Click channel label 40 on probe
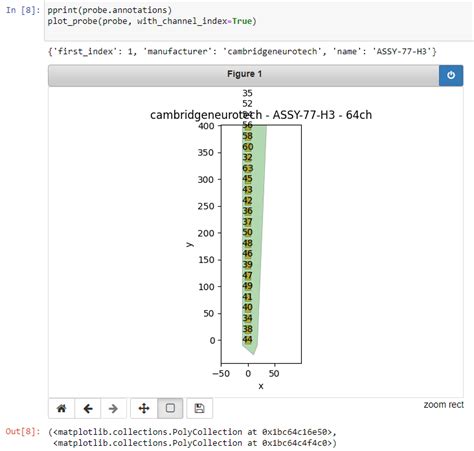Image resolution: width=474 pixels, height=451 pixels. click(x=247, y=307)
